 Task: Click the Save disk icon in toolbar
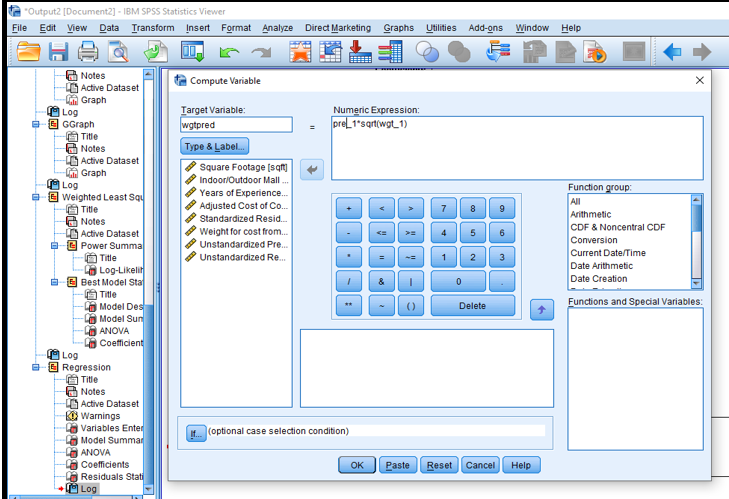pos(58,51)
